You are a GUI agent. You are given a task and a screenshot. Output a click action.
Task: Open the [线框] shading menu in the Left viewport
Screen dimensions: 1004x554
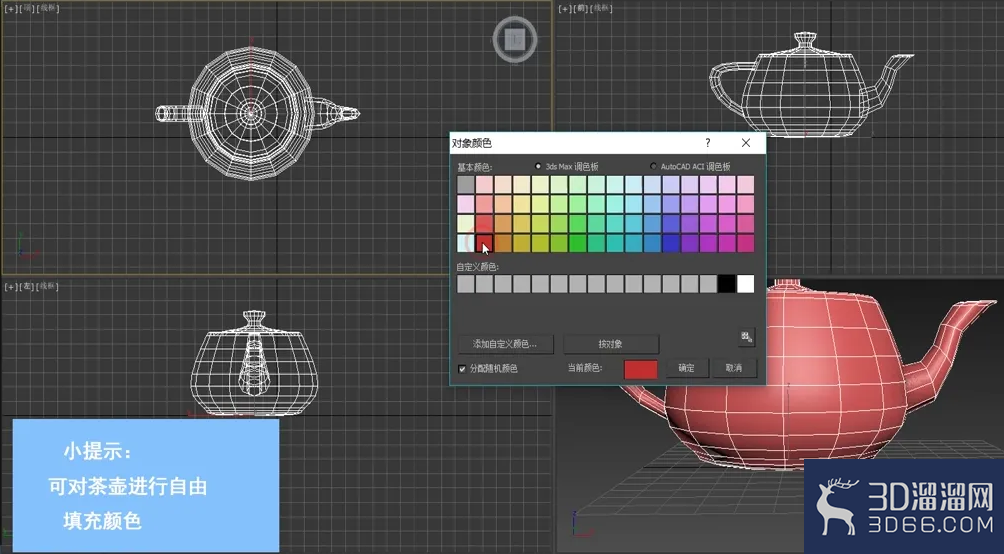47,287
